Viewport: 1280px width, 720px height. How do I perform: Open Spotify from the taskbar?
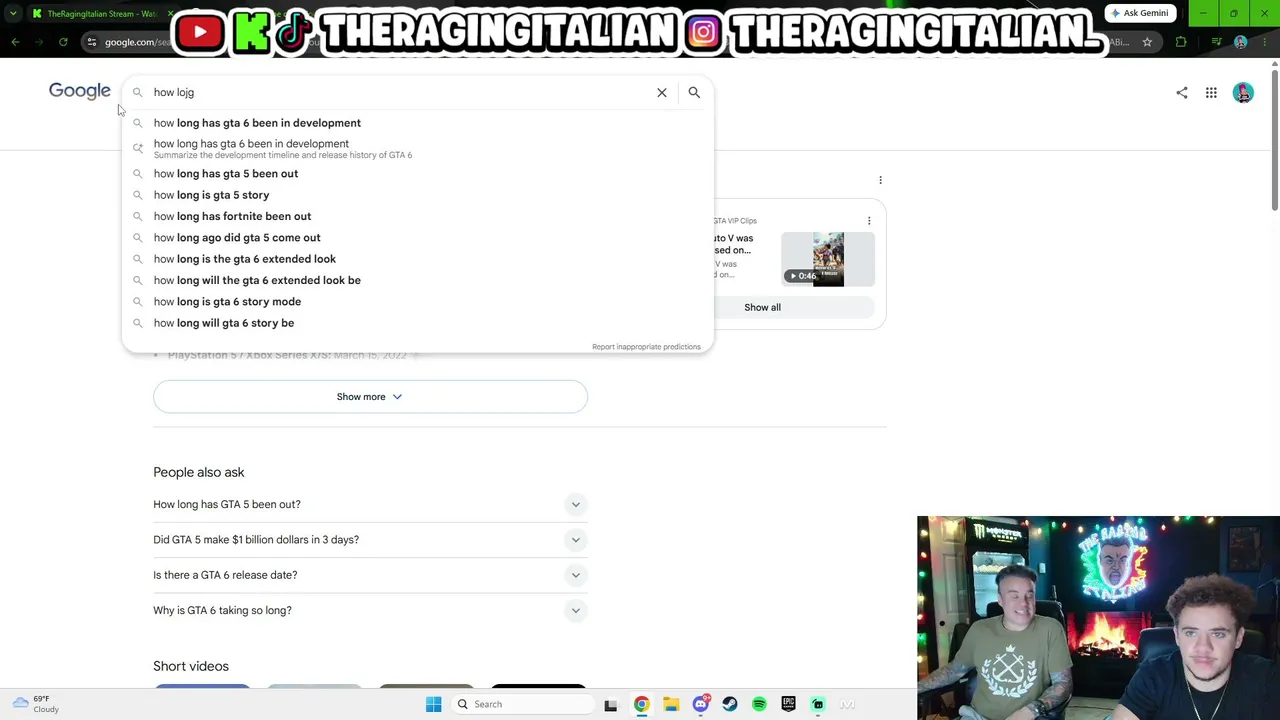click(x=759, y=704)
